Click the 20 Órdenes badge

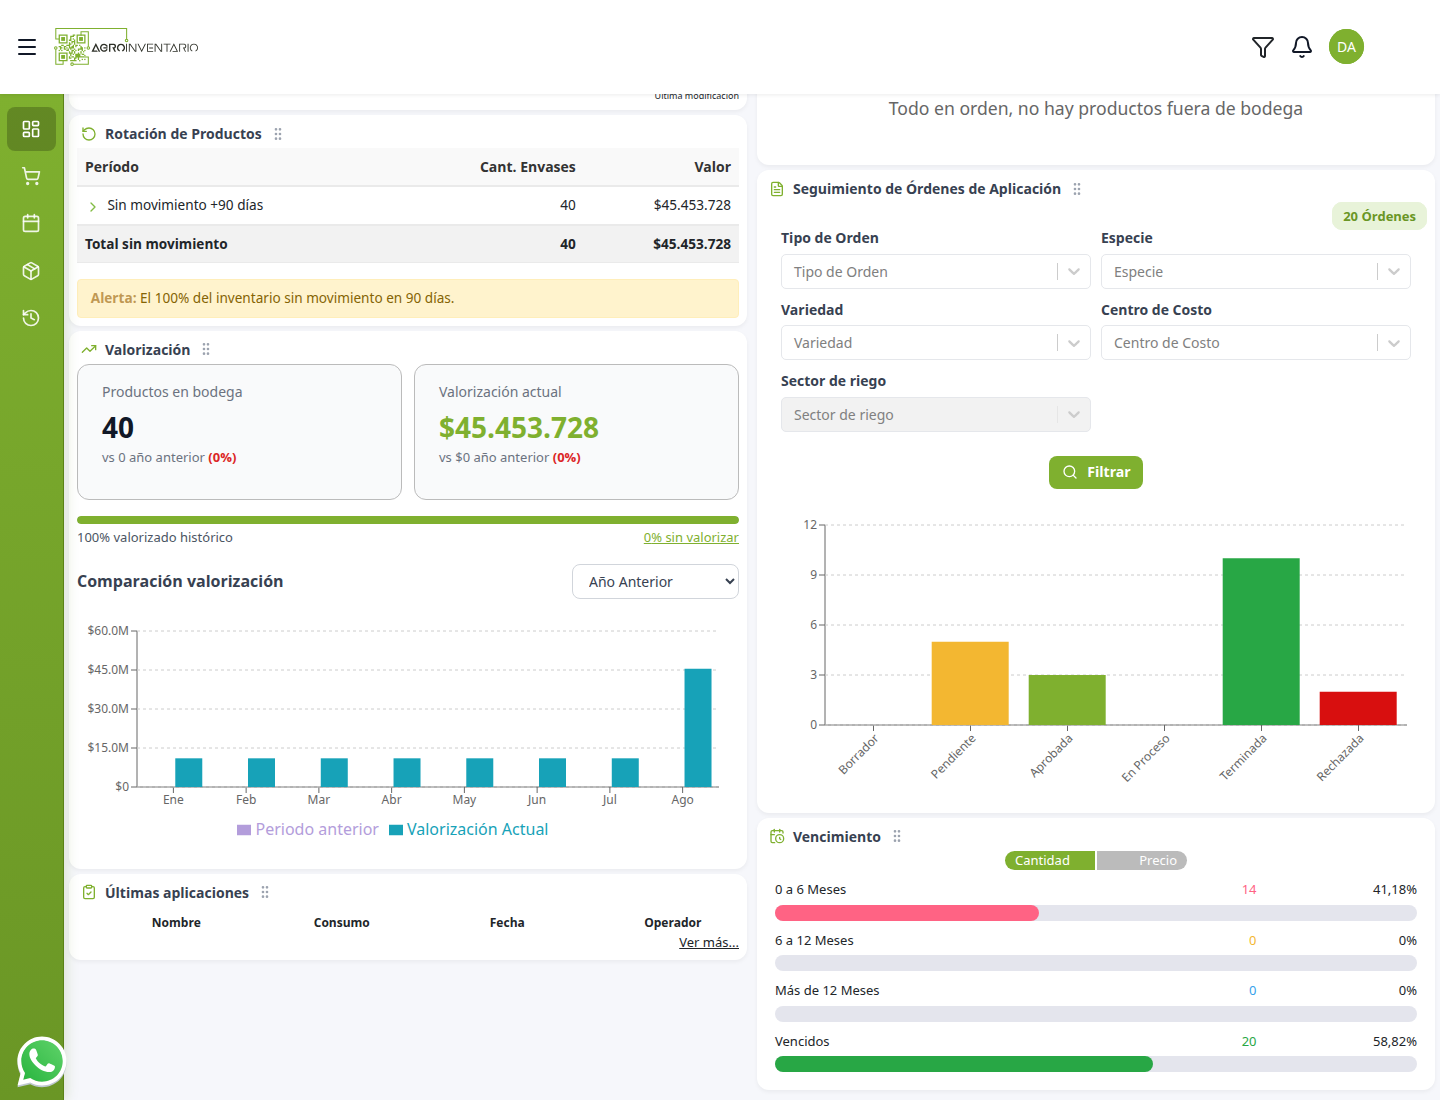pyautogui.click(x=1379, y=216)
